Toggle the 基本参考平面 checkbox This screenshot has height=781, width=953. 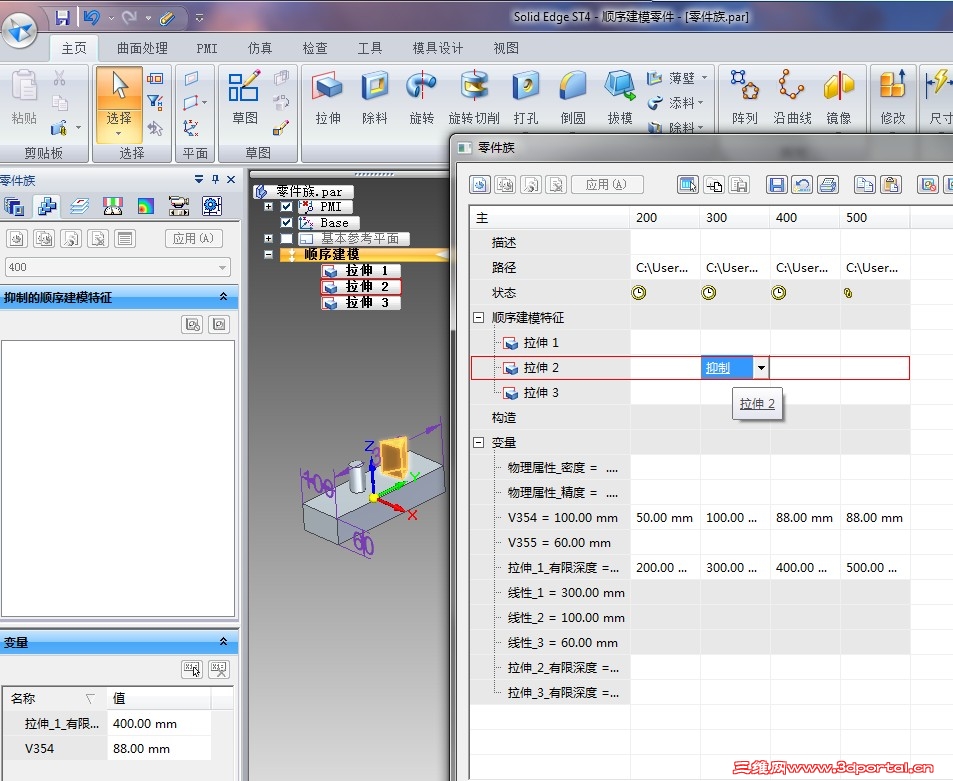286,238
